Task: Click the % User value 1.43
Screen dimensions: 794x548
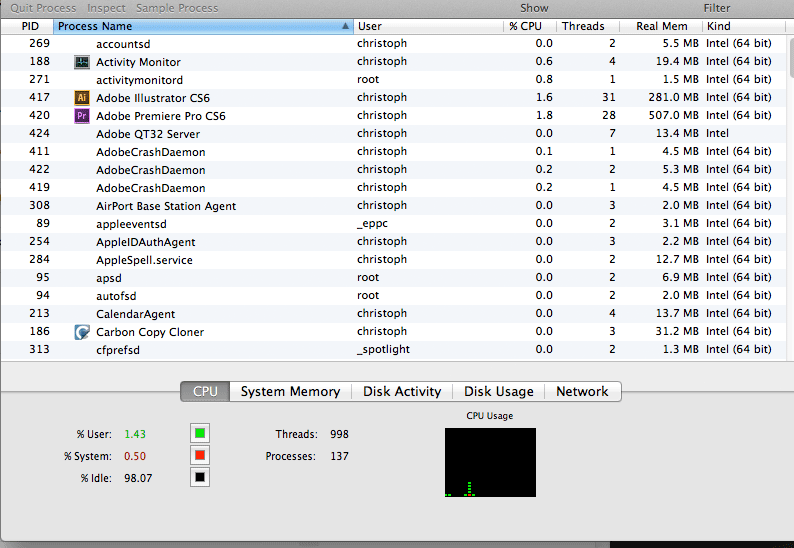Action: pyautogui.click(x=135, y=434)
